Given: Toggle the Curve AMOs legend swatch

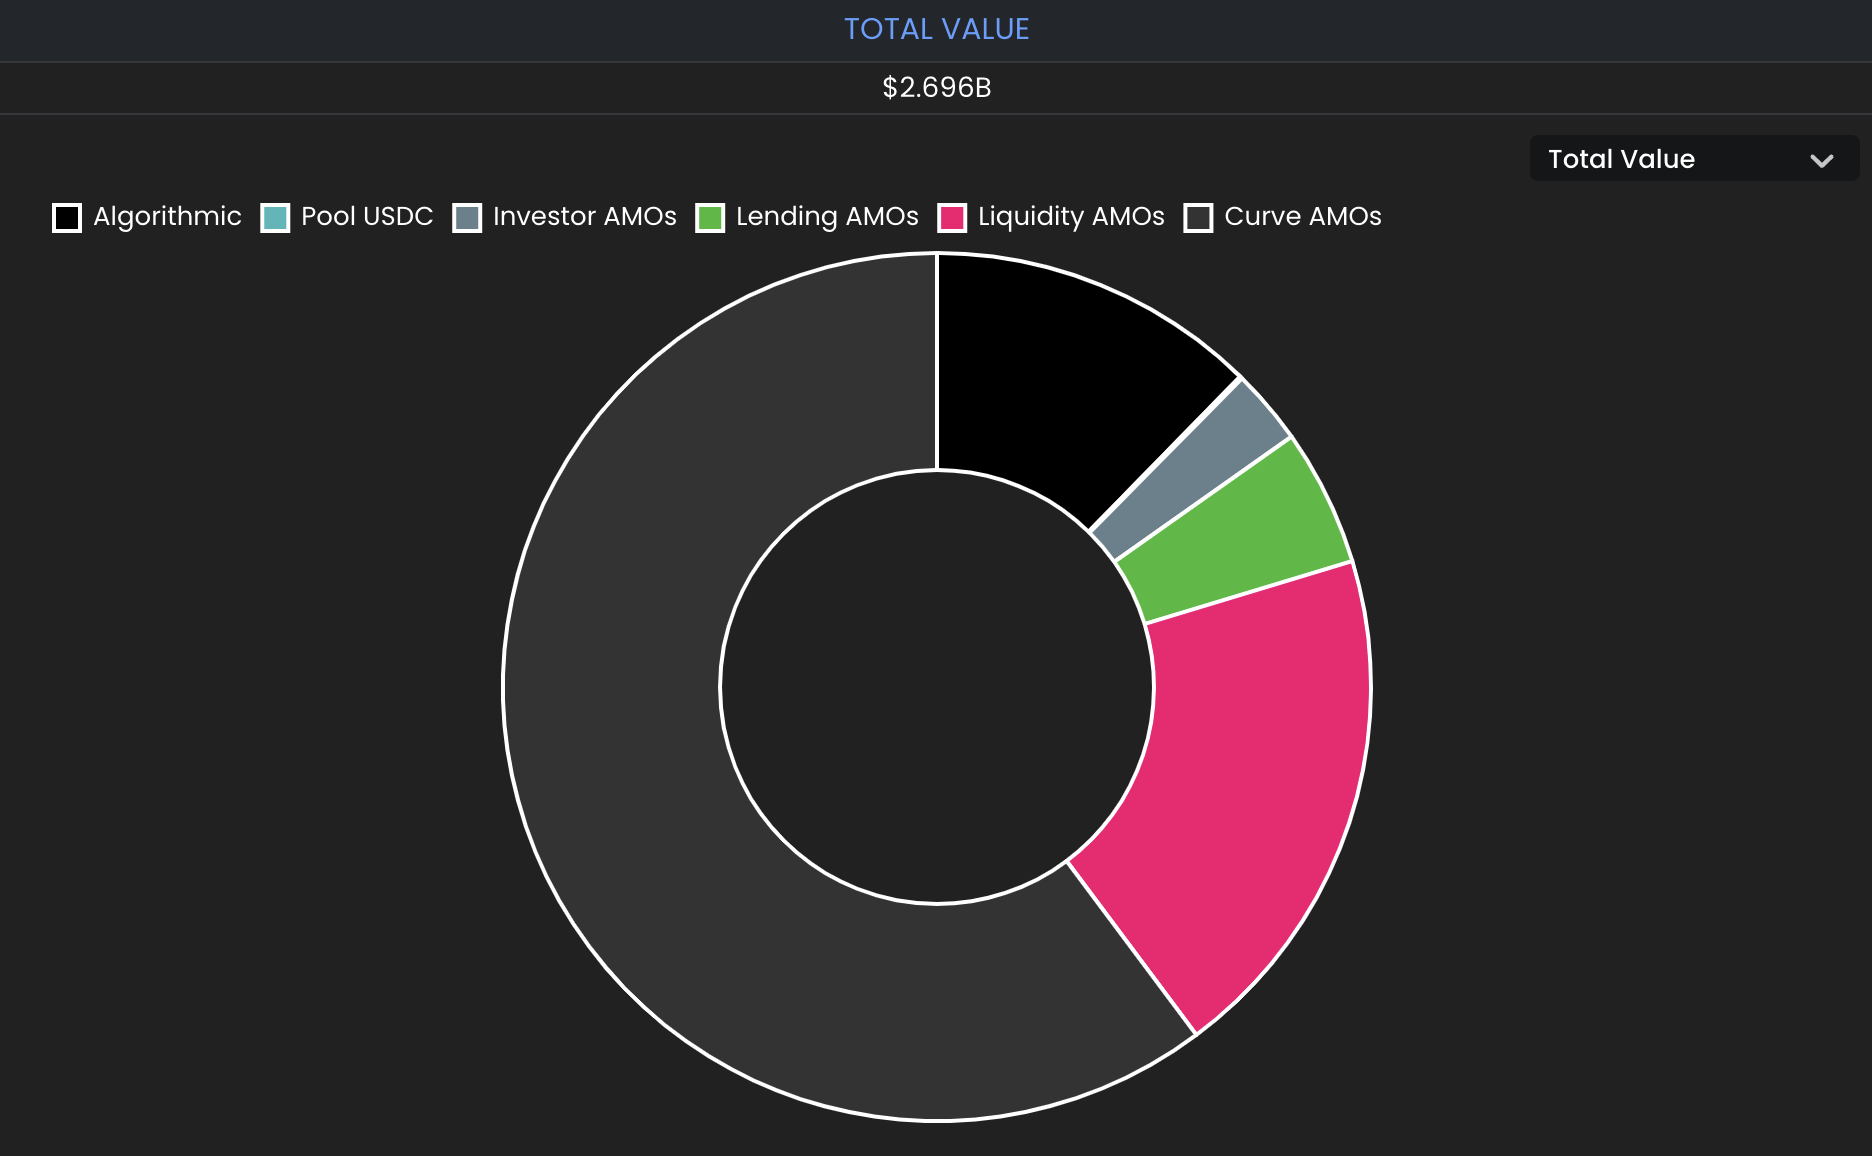Looking at the screenshot, I should (1198, 217).
